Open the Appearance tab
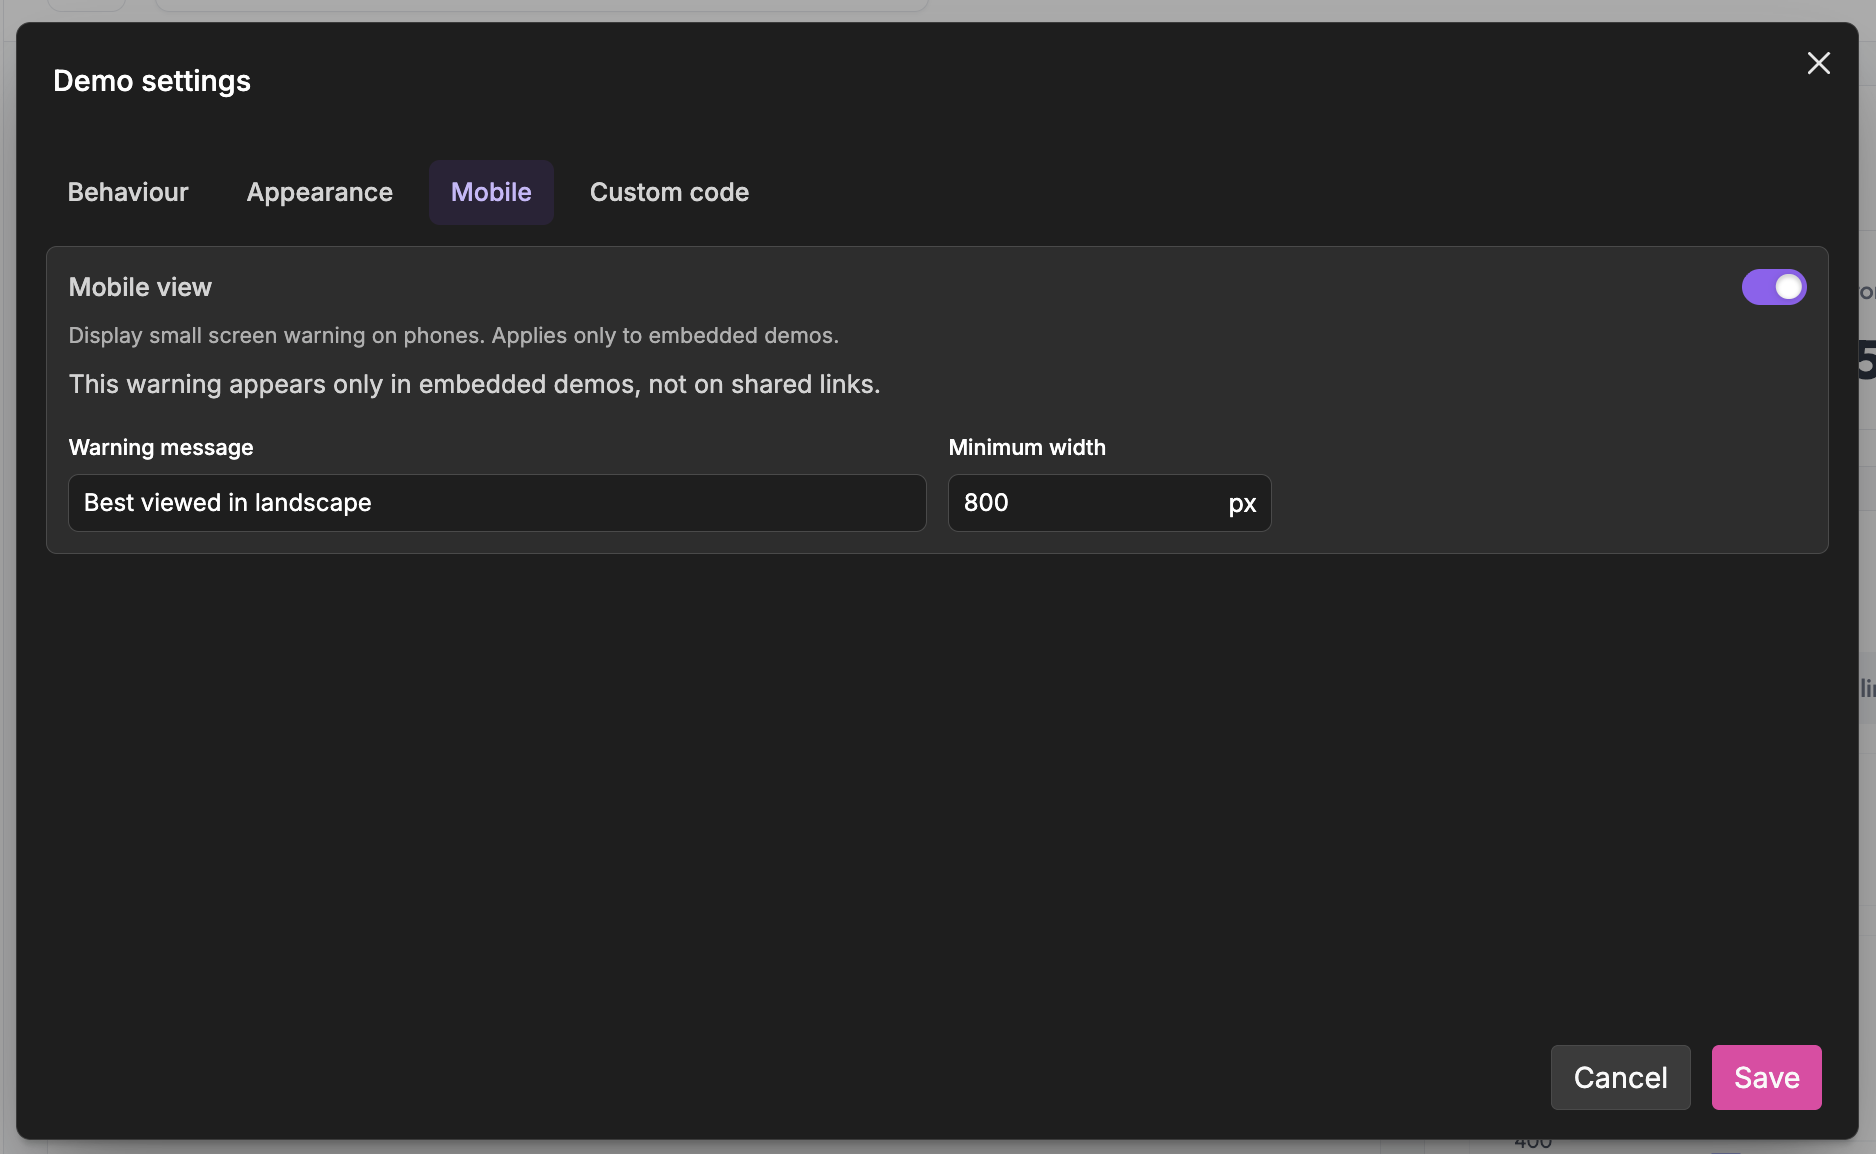Viewport: 1876px width, 1154px height. pos(319,192)
